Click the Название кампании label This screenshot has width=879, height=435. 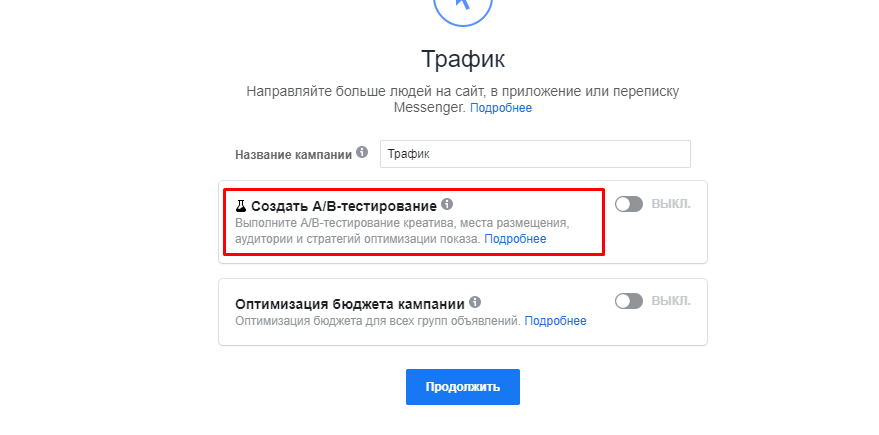tap(294, 155)
